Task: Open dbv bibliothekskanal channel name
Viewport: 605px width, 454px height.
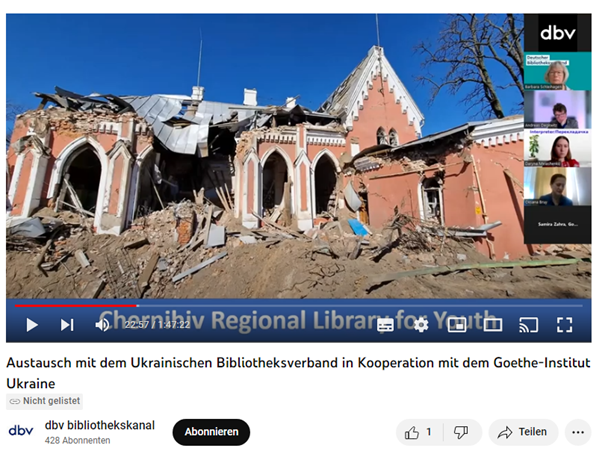Action: click(100, 425)
